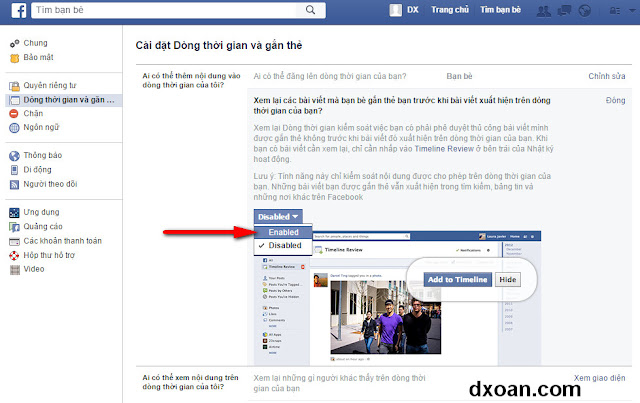Open Thông báo notification settings
This screenshot has height=403, width=640.
[x=42, y=155]
